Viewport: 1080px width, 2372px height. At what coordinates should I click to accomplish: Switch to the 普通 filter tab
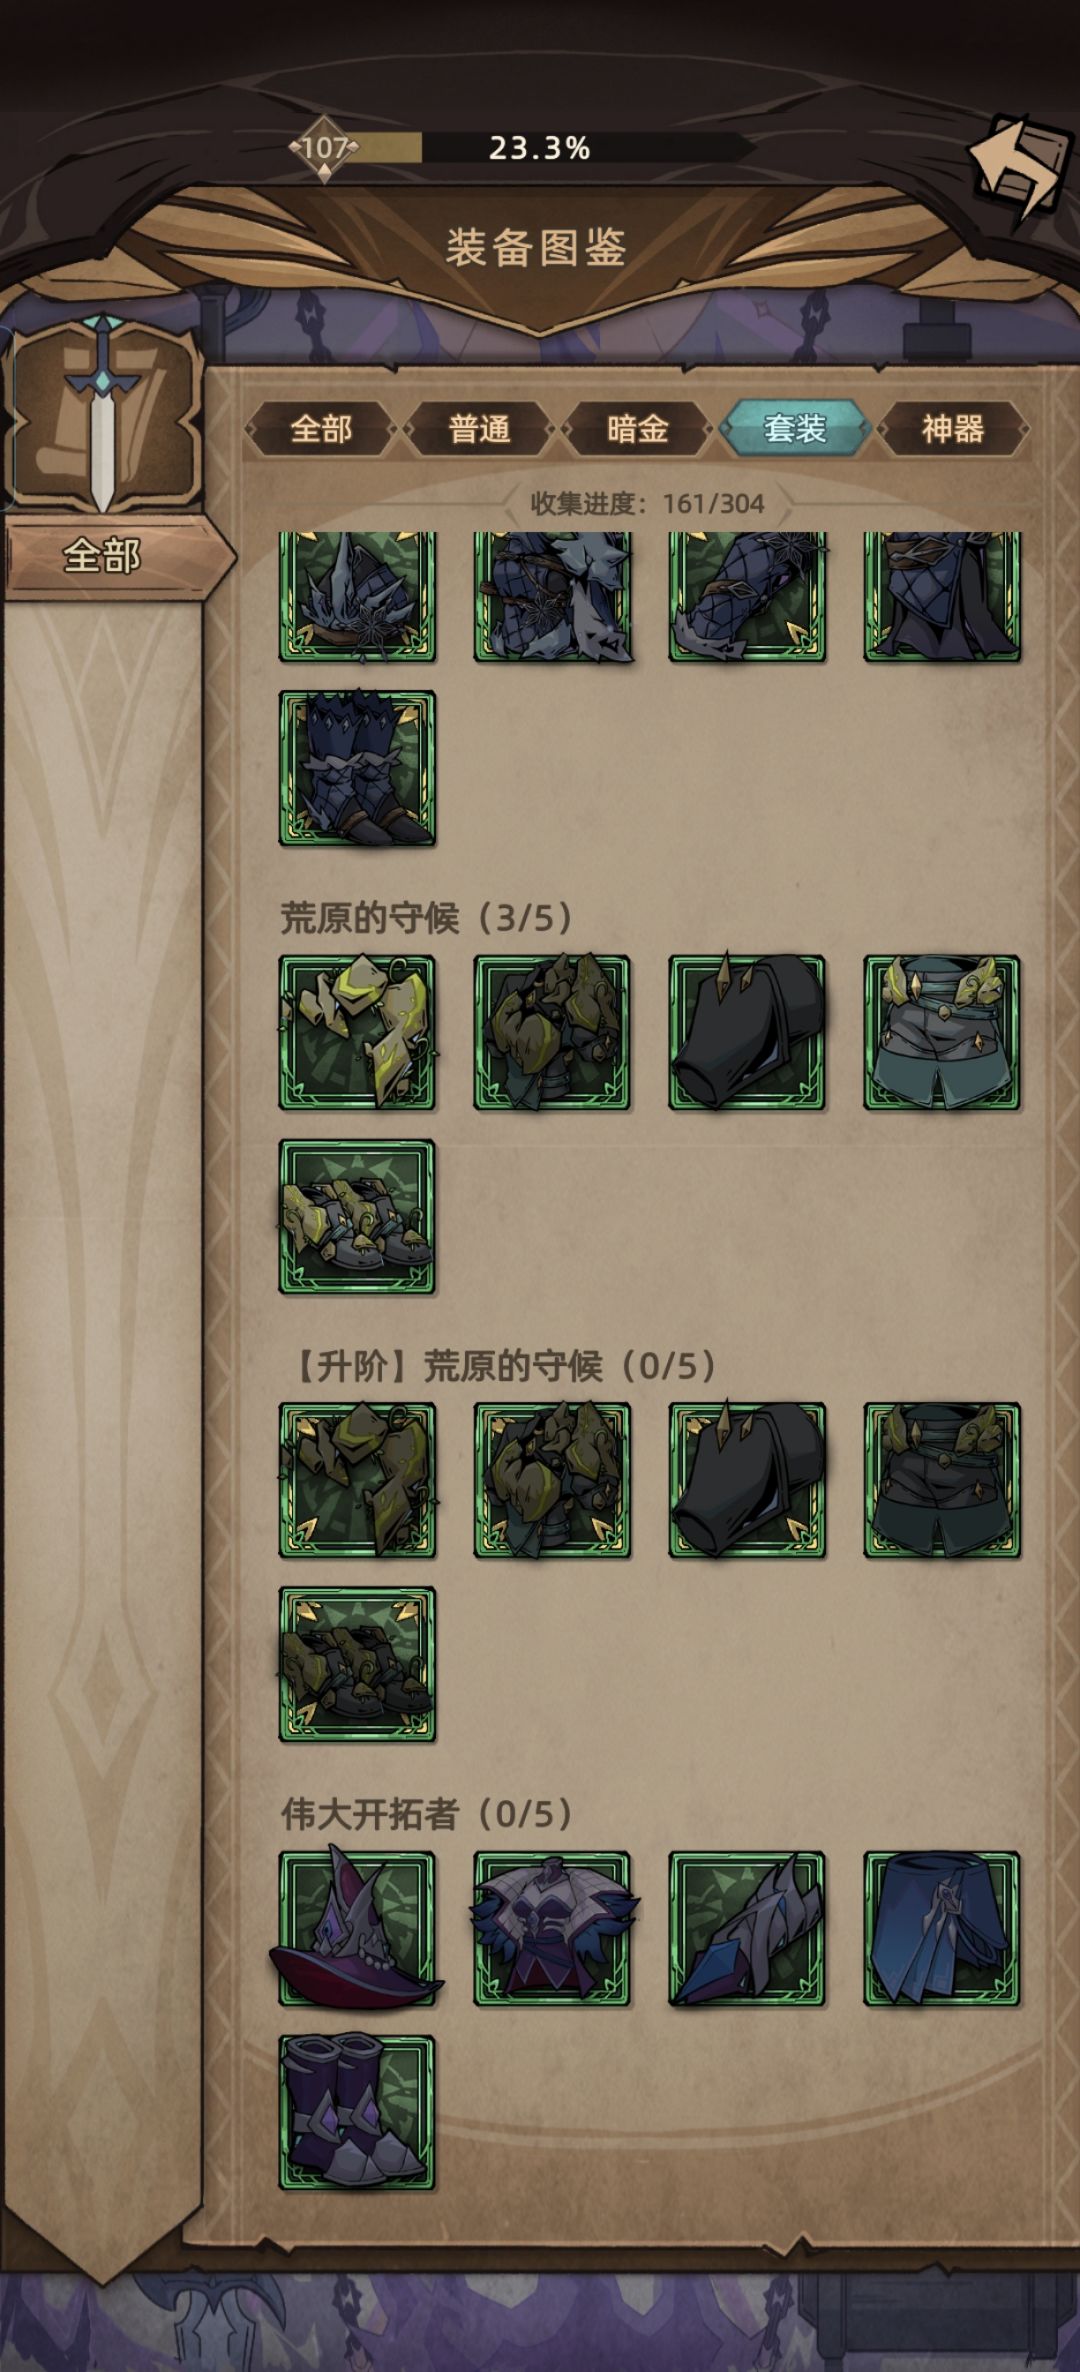pyautogui.click(x=479, y=429)
